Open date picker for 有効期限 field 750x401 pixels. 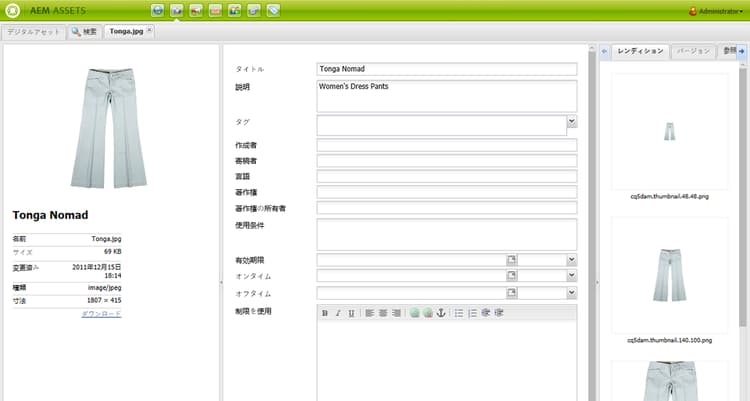tap(511, 260)
